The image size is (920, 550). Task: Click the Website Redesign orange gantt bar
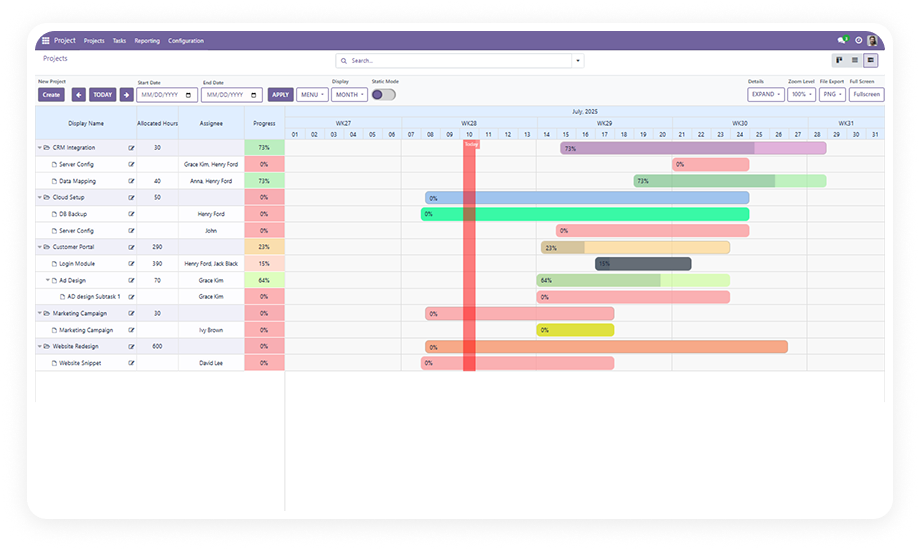tap(606, 347)
